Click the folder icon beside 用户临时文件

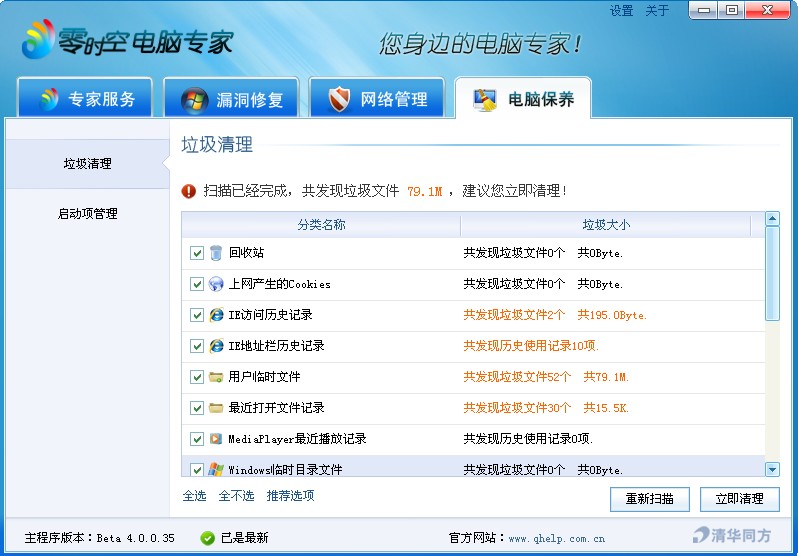[216, 377]
